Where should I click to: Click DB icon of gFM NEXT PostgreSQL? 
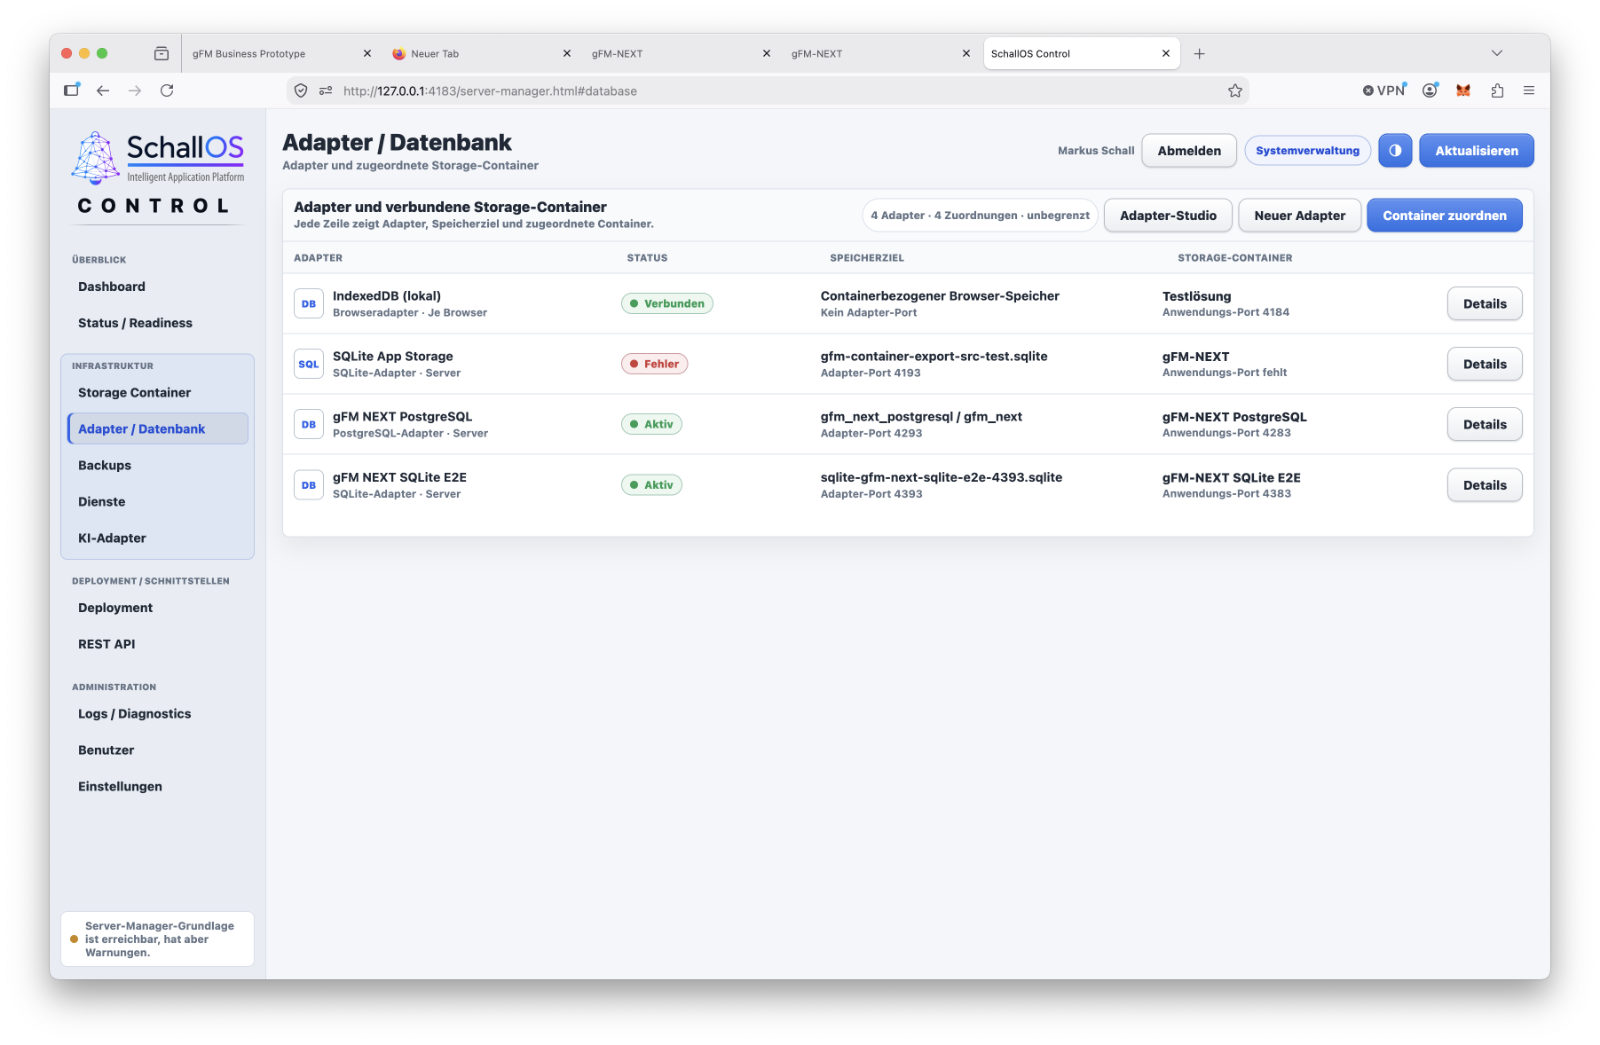click(308, 425)
